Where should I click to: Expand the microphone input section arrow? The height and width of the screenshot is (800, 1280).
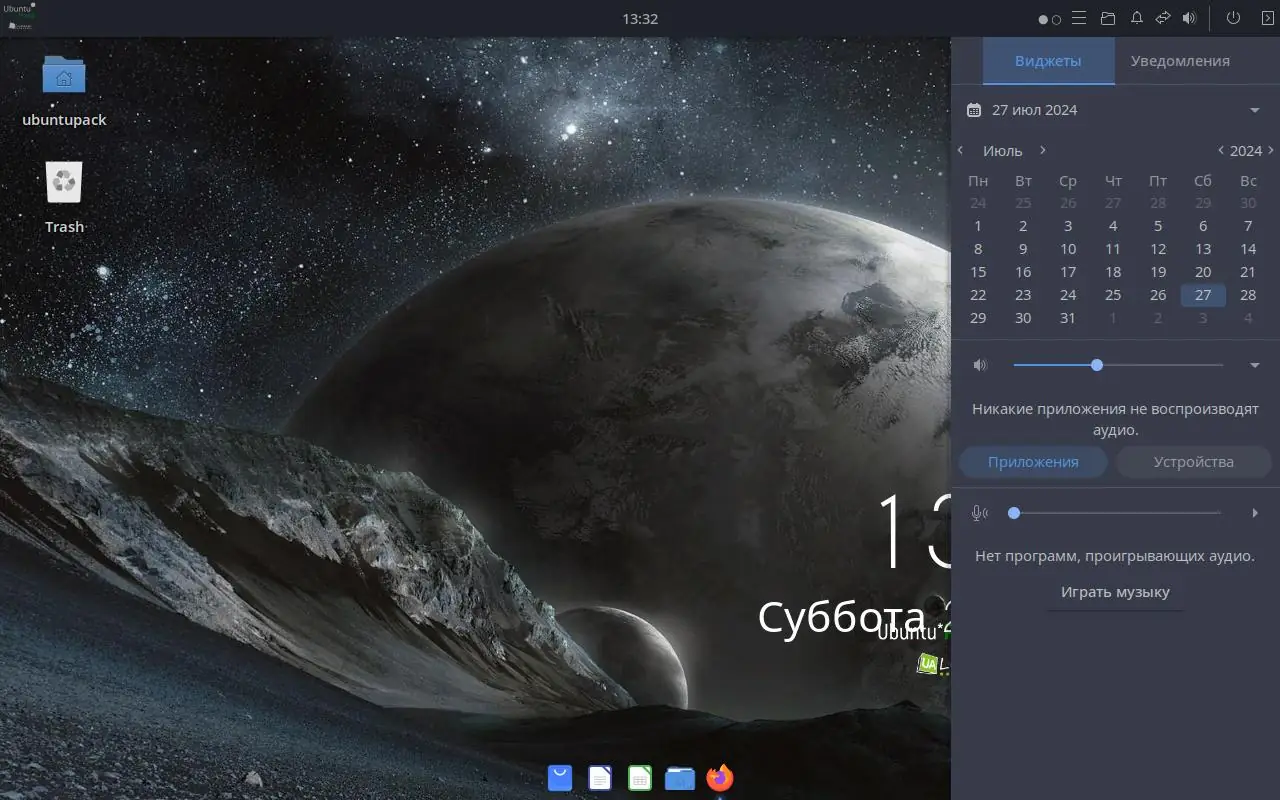[1255, 513]
